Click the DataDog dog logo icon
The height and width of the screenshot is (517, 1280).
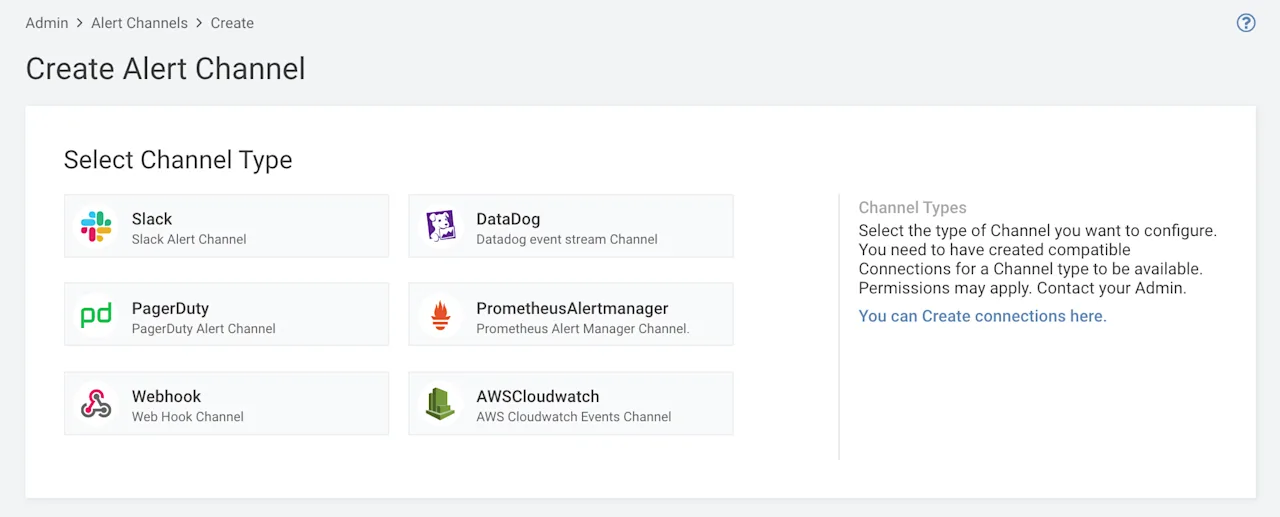coord(441,227)
